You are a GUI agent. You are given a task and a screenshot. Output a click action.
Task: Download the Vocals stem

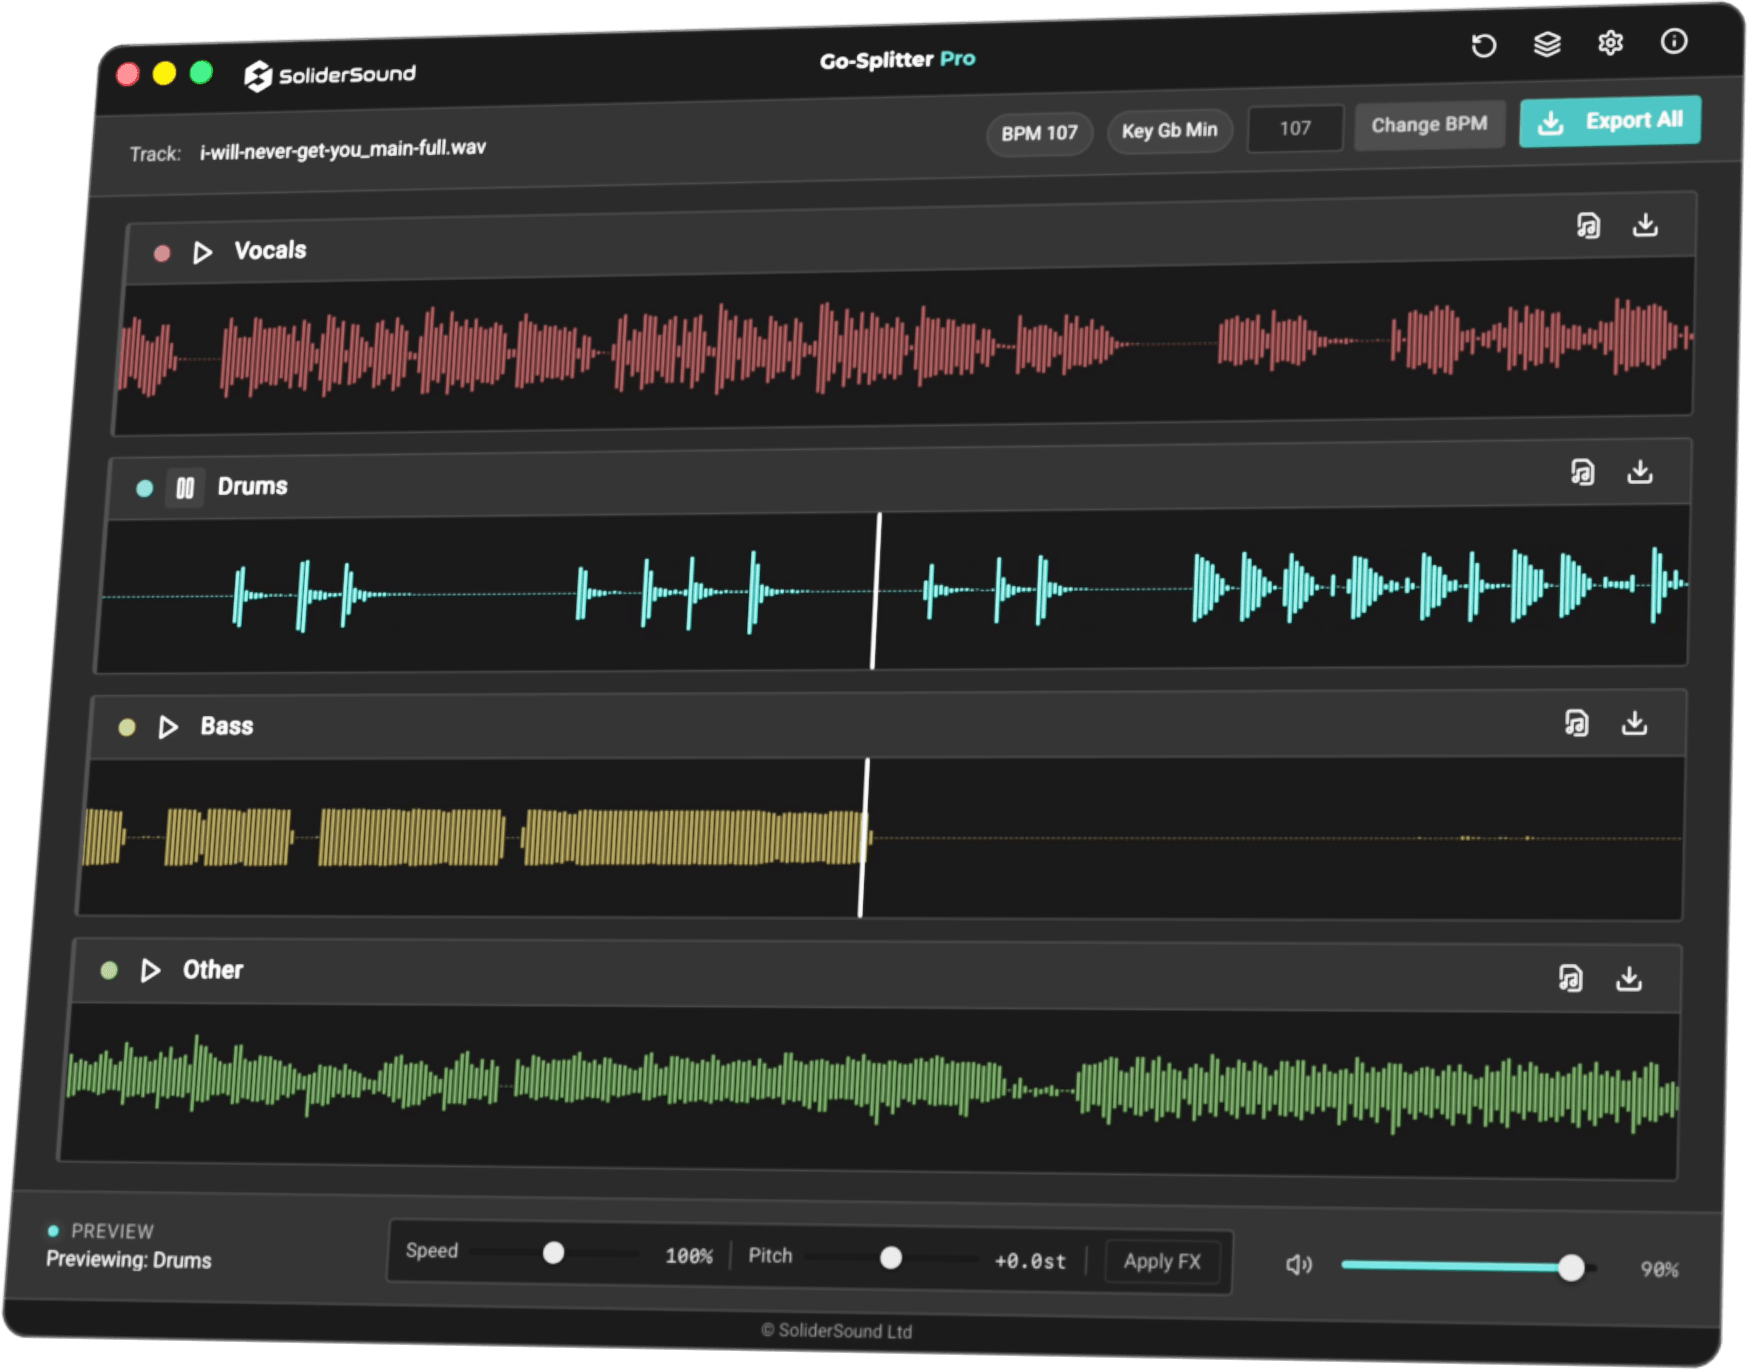click(1645, 225)
